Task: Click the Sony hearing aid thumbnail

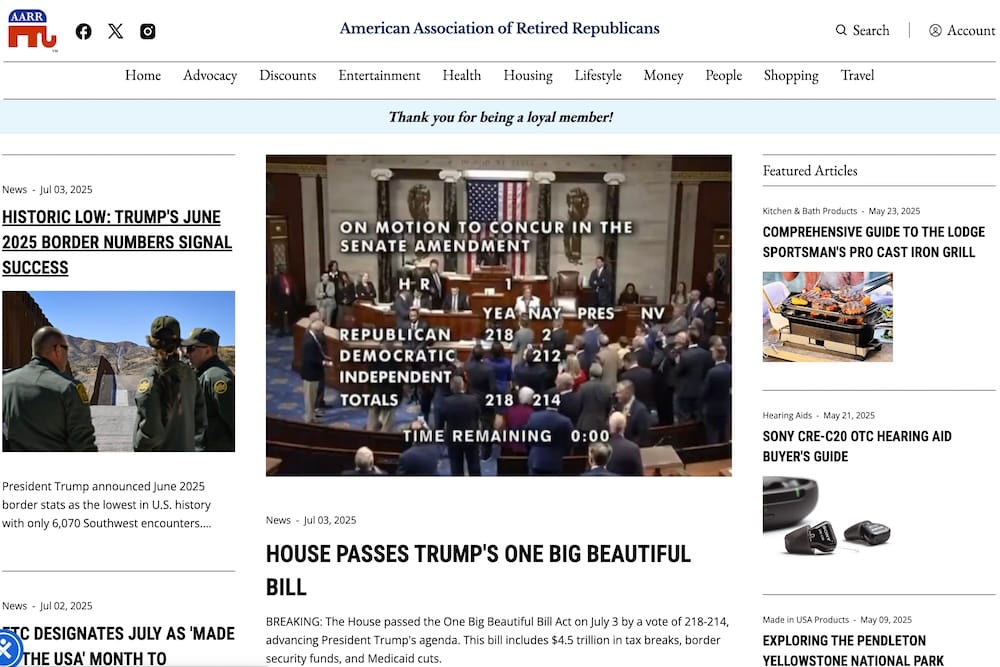Action: 827,517
